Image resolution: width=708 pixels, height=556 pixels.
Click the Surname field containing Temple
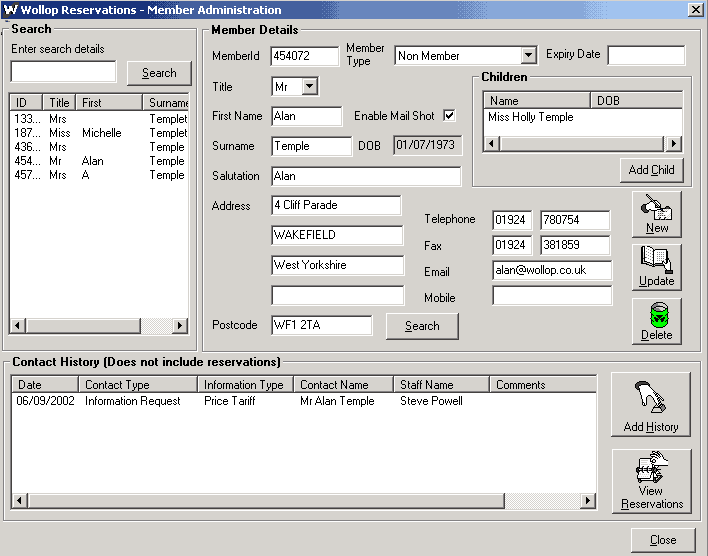click(312, 146)
